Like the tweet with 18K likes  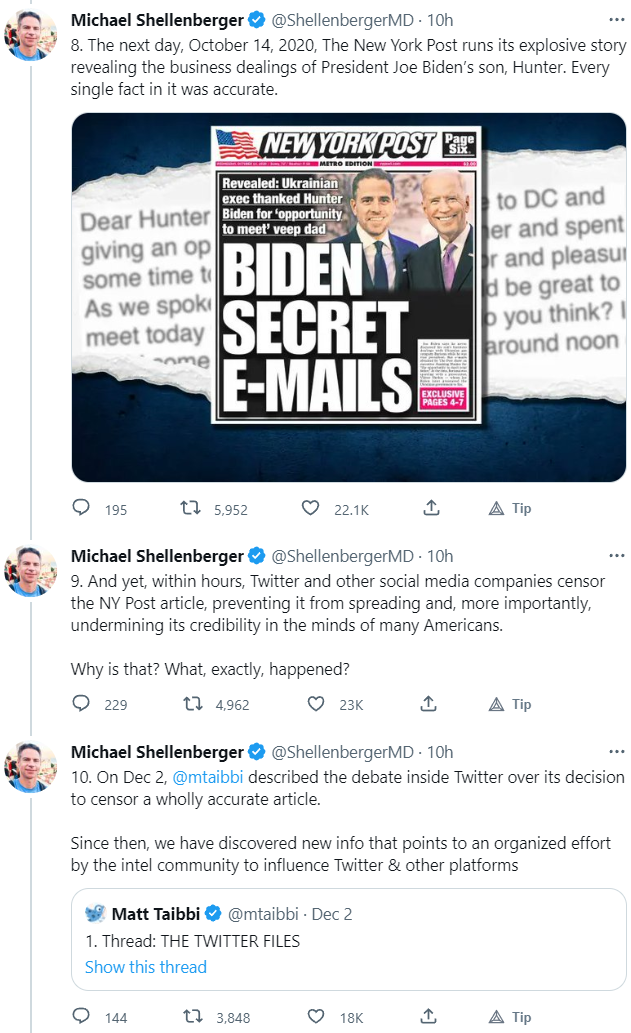315,1017
